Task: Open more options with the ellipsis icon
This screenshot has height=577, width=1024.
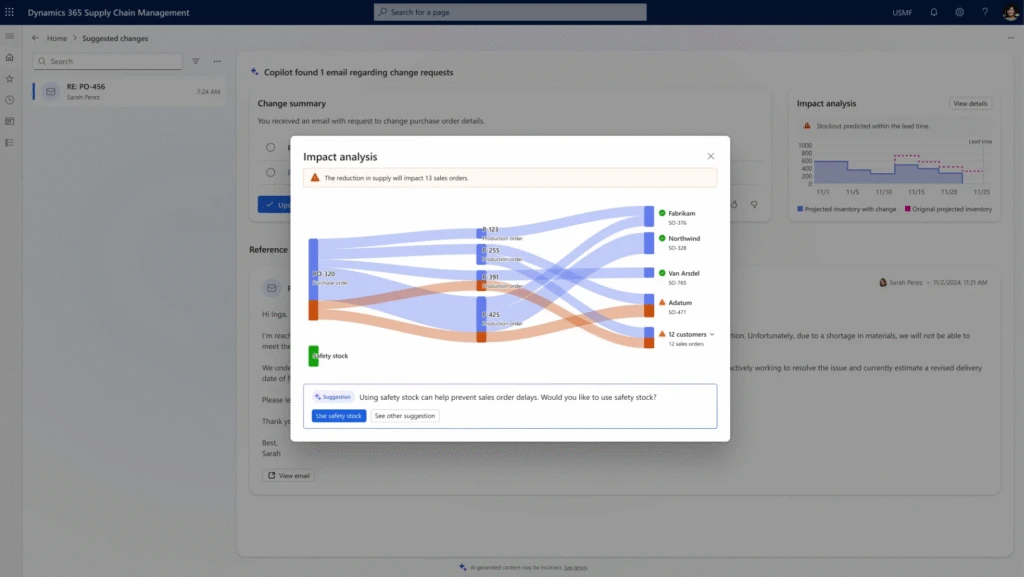Action: point(217,61)
